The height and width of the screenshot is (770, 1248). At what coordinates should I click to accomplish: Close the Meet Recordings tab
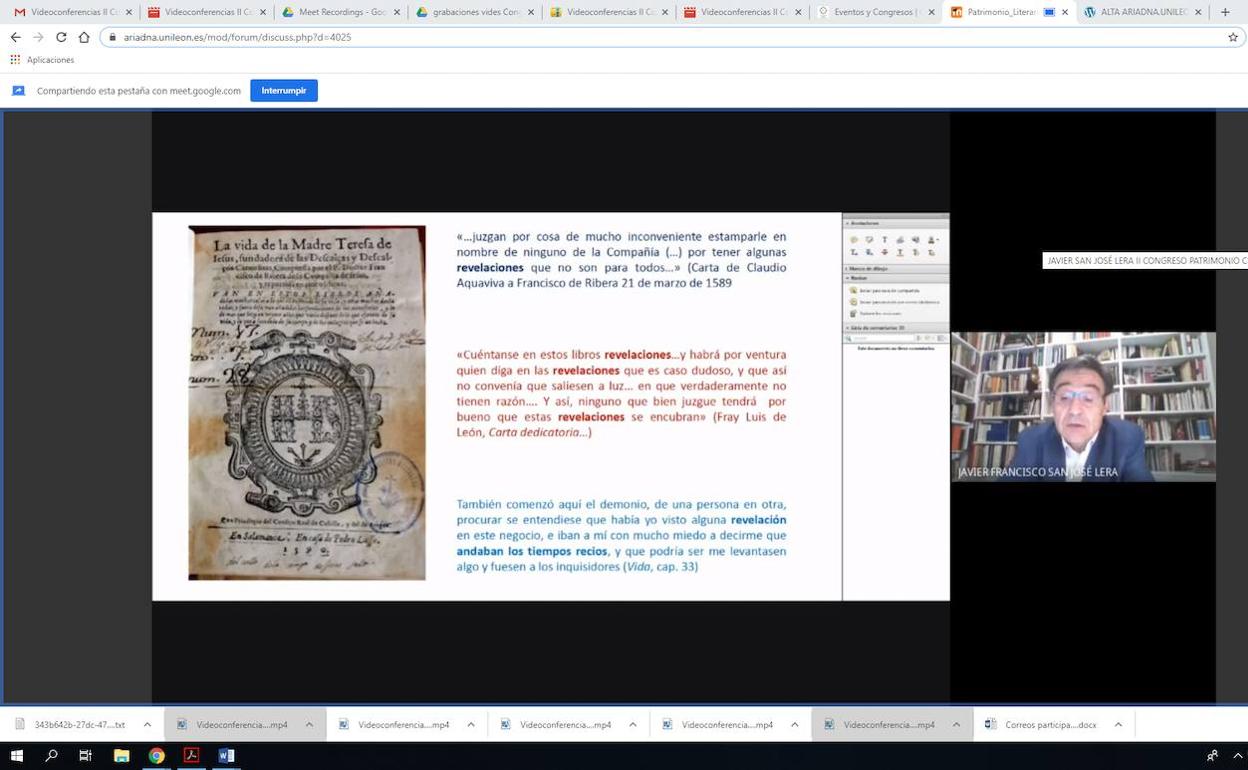(x=397, y=12)
